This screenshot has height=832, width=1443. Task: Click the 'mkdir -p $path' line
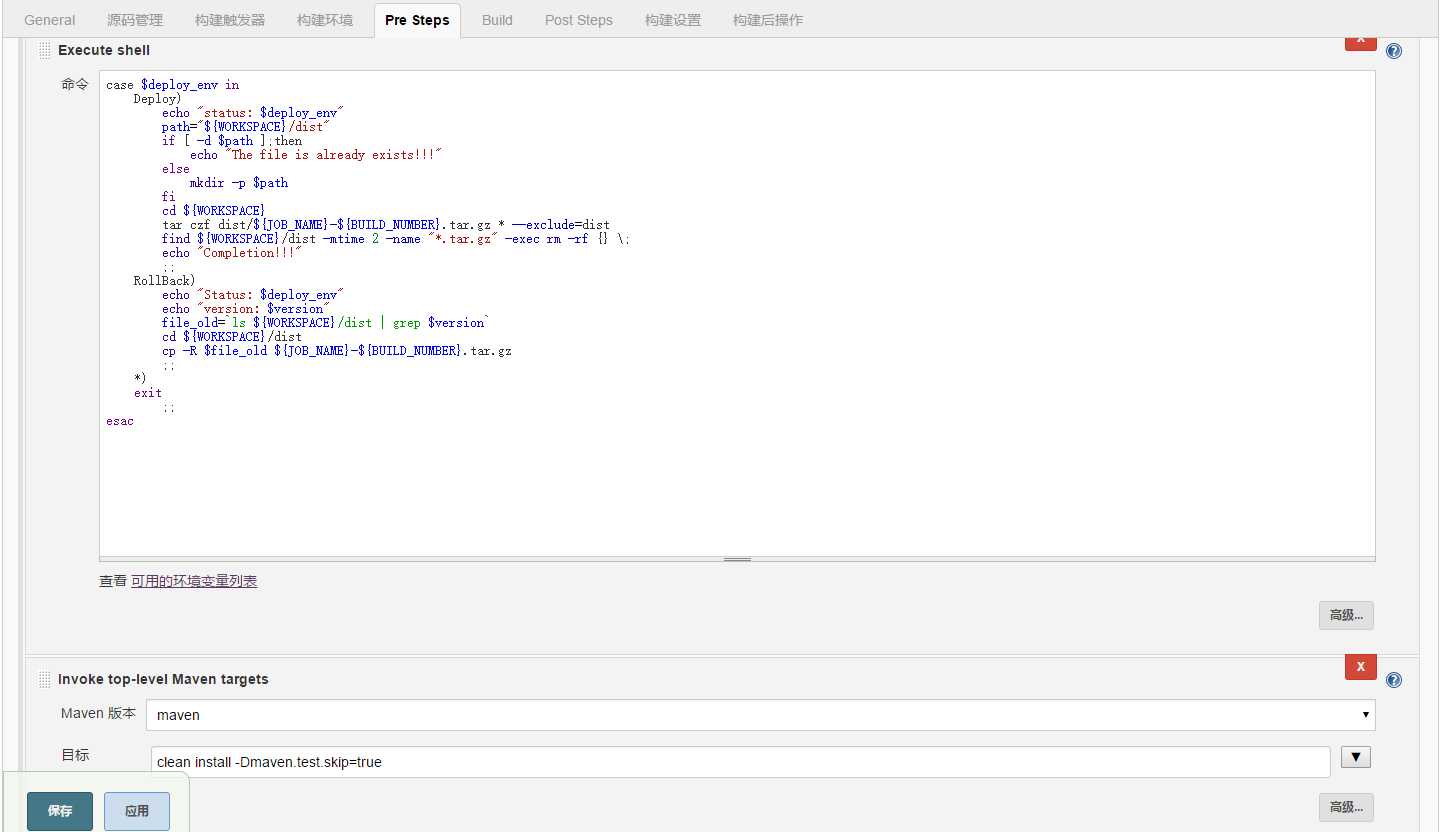(x=239, y=183)
